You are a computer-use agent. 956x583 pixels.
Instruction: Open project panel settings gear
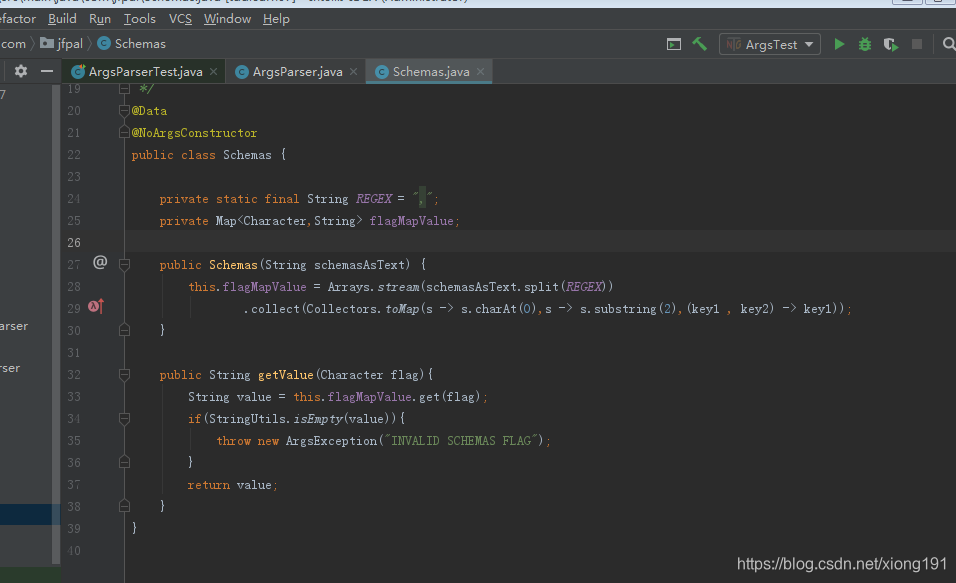click(x=21, y=71)
